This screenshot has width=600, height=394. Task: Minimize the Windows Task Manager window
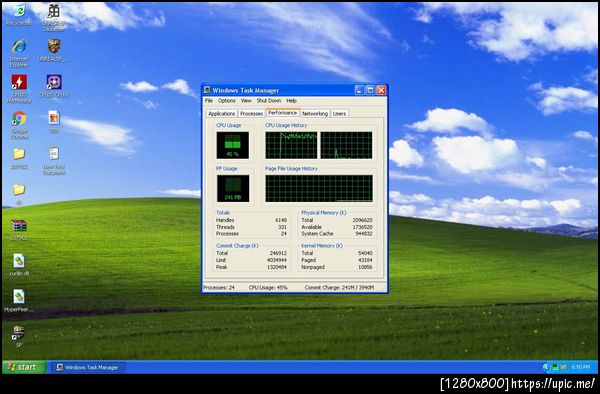click(359, 90)
